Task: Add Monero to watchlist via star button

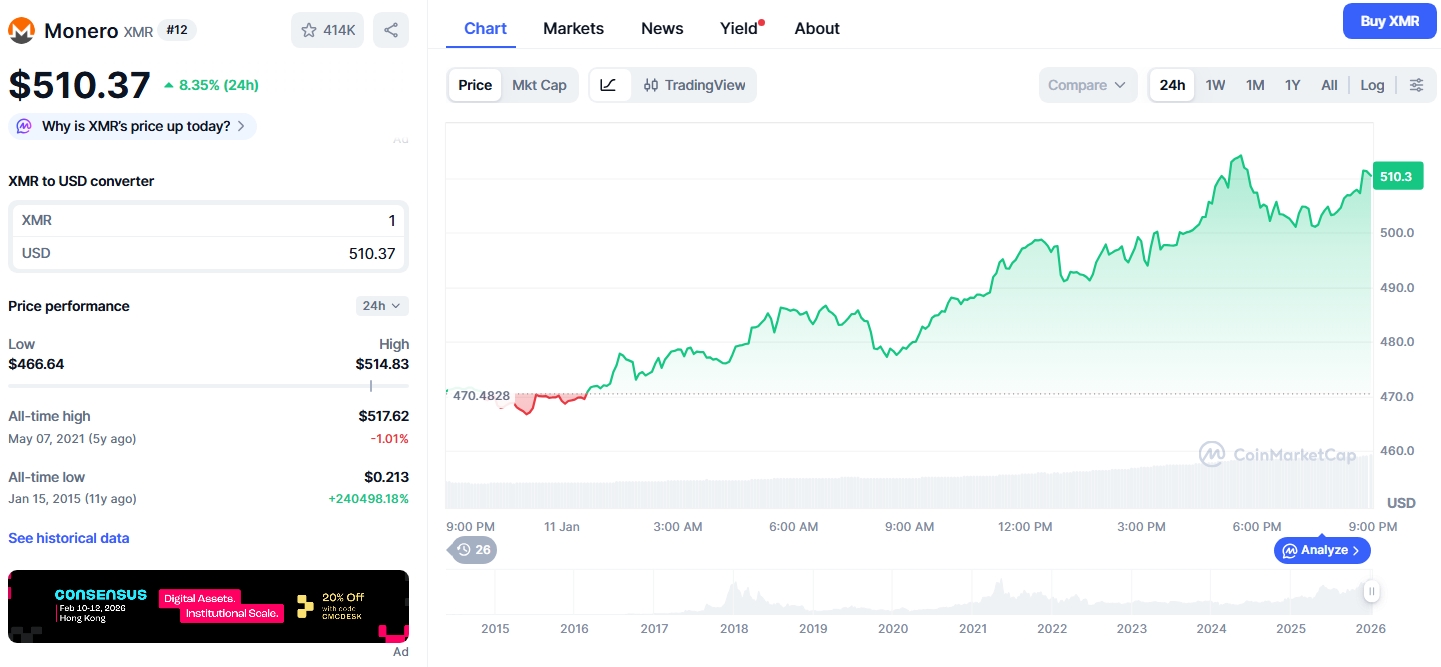Action: [x=327, y=30]
